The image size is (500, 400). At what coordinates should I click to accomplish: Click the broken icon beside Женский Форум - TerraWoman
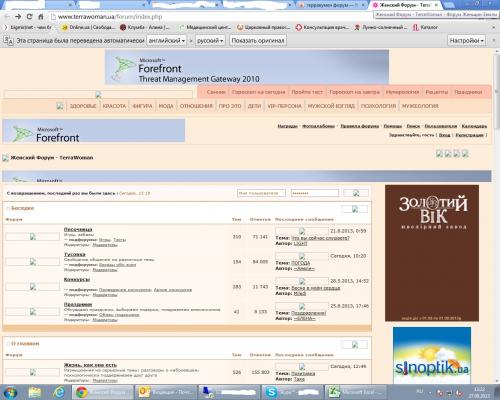pos(5,158)
